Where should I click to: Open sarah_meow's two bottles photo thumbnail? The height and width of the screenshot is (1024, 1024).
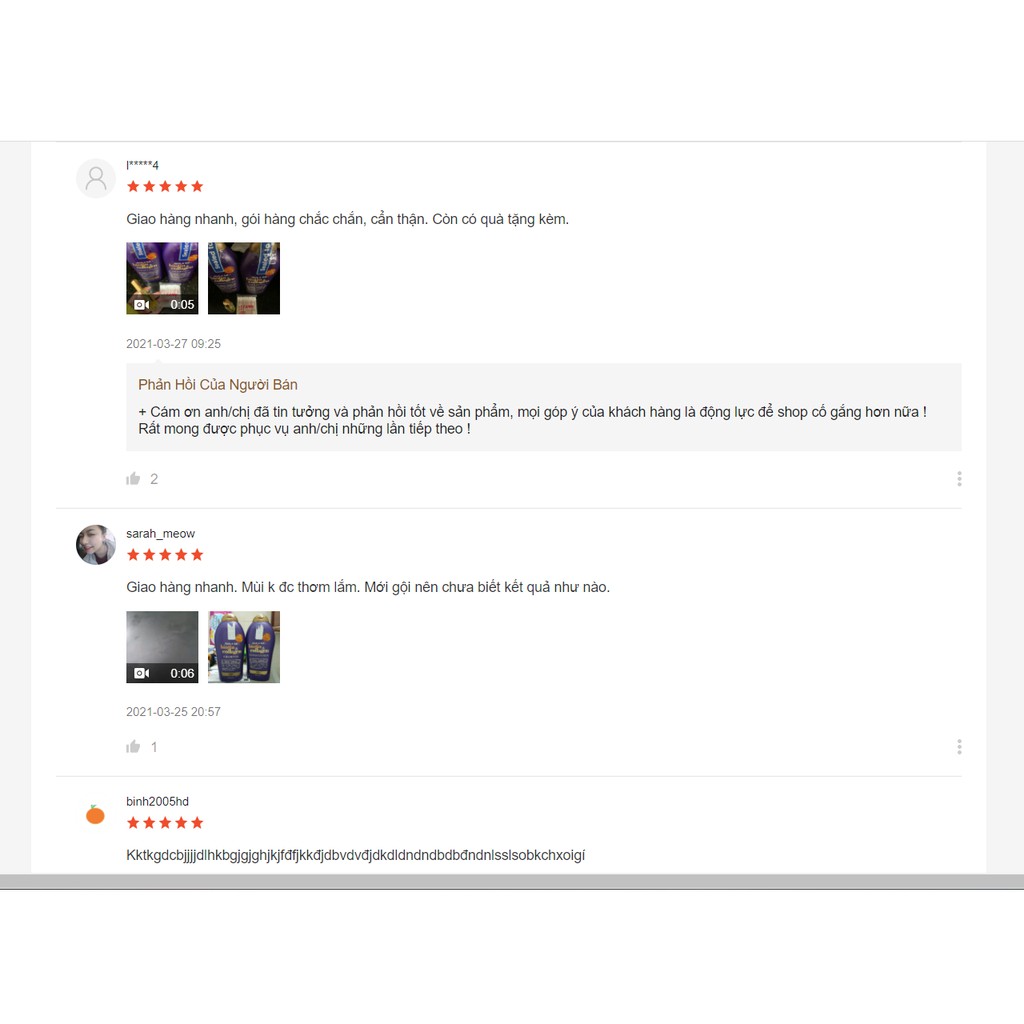click(x=244, y=647)
